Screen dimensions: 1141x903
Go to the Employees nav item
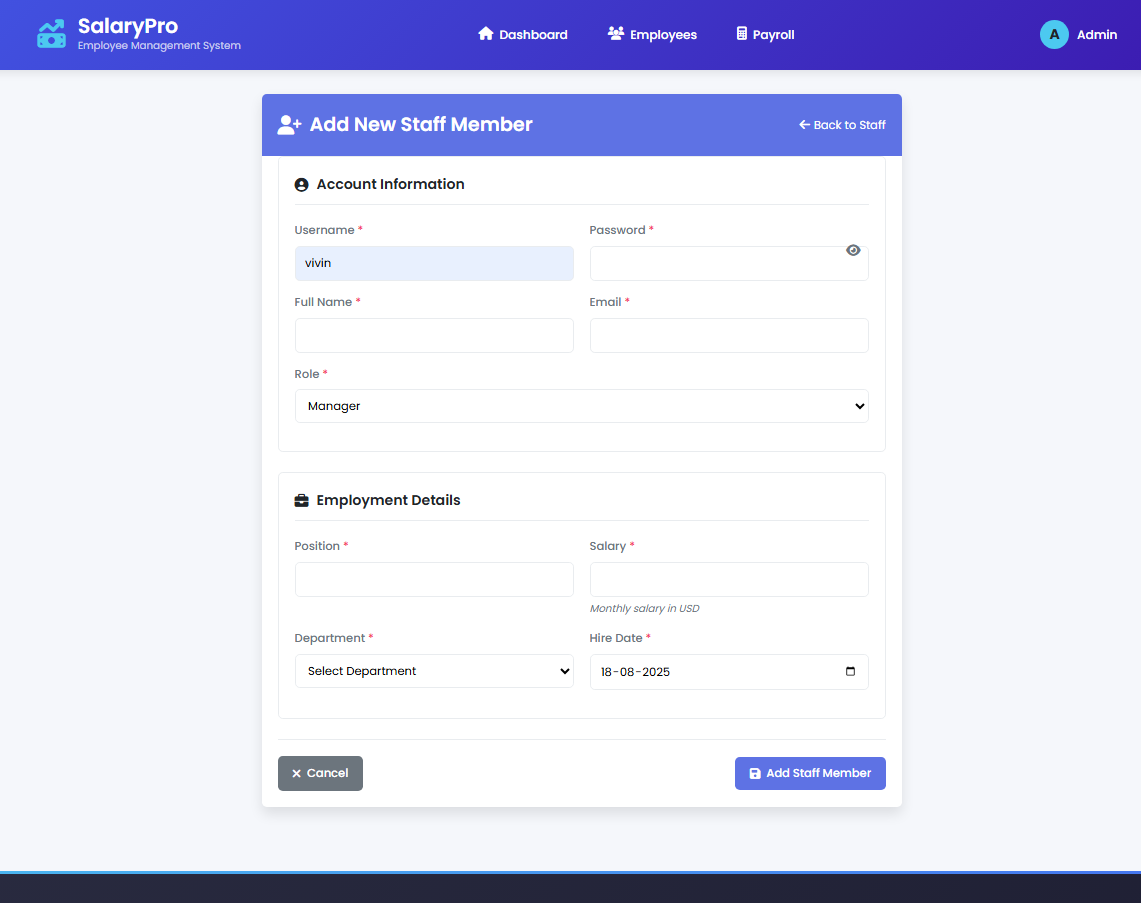tap(652, 34)
